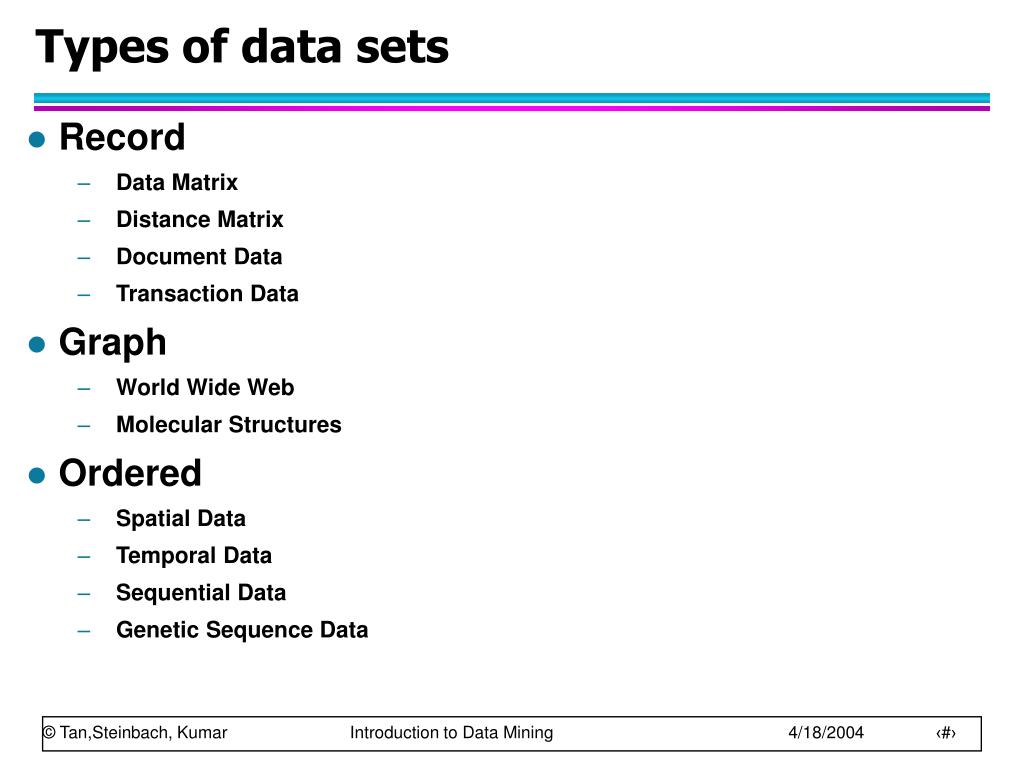Select the Molecular Structures entry

[x=229, y=424]
